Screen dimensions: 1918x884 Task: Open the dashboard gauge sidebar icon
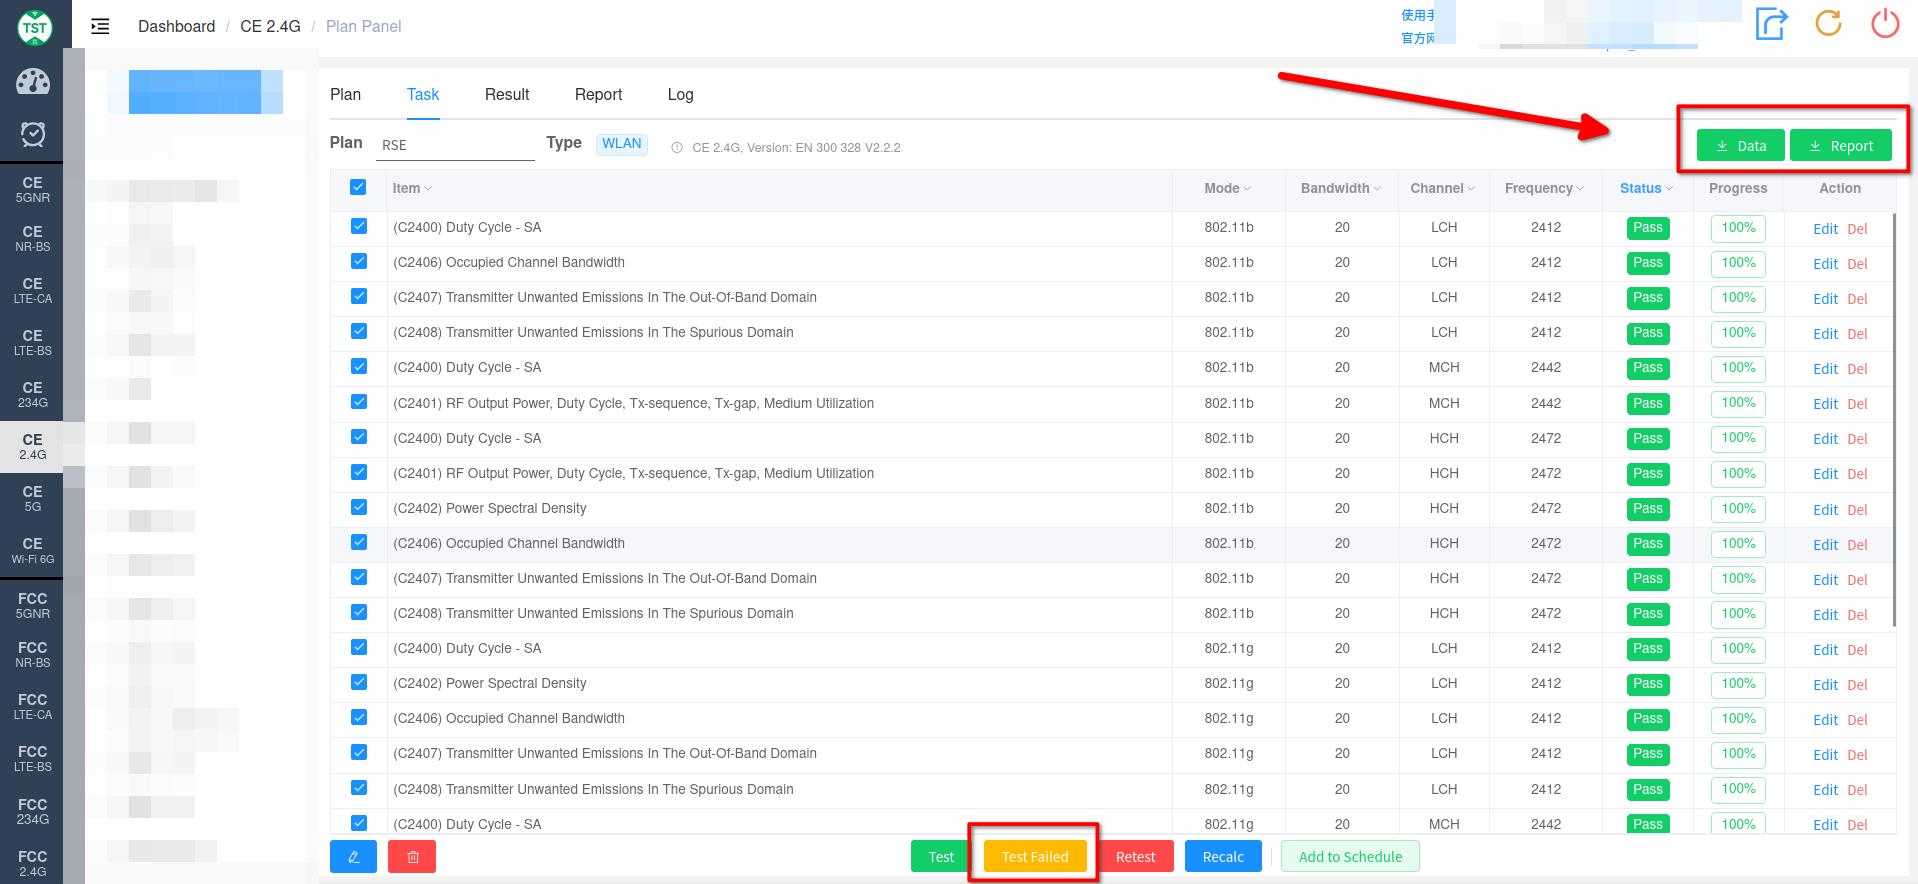coord(32,81)
